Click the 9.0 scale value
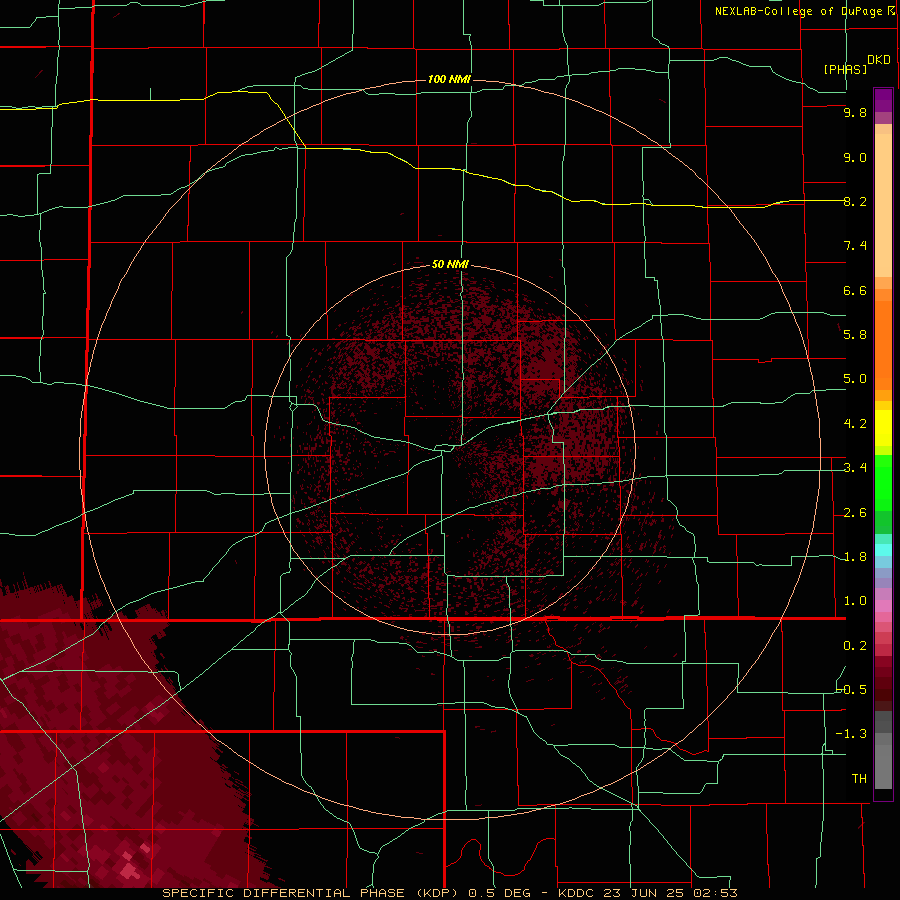The image size is (900, 900). (855, 157)
